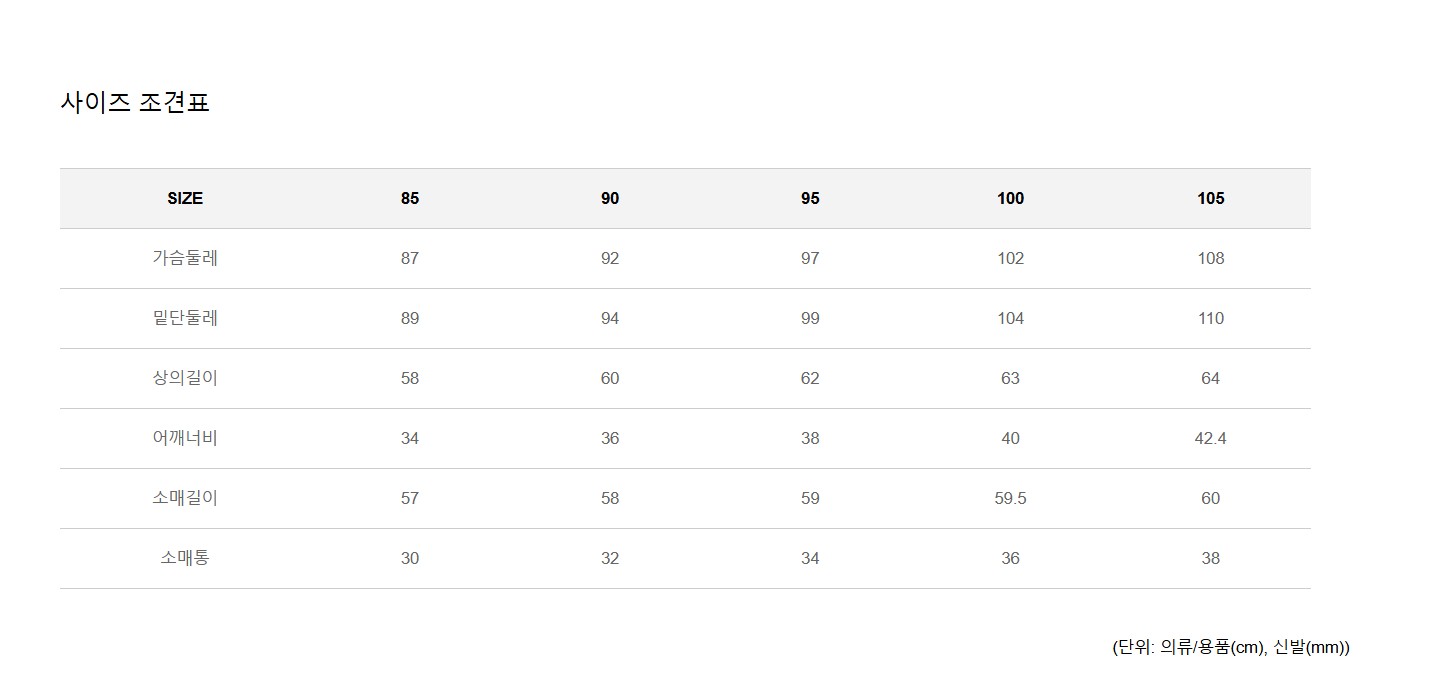
Task: Select the 어깨너비 row label
Action: pyautogui.click(x=185, y=438)
